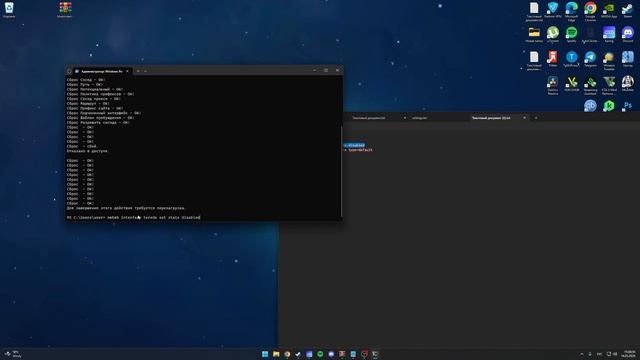Launch Discord from the desktop
640x360 pixels.
(x=627, y=34)
